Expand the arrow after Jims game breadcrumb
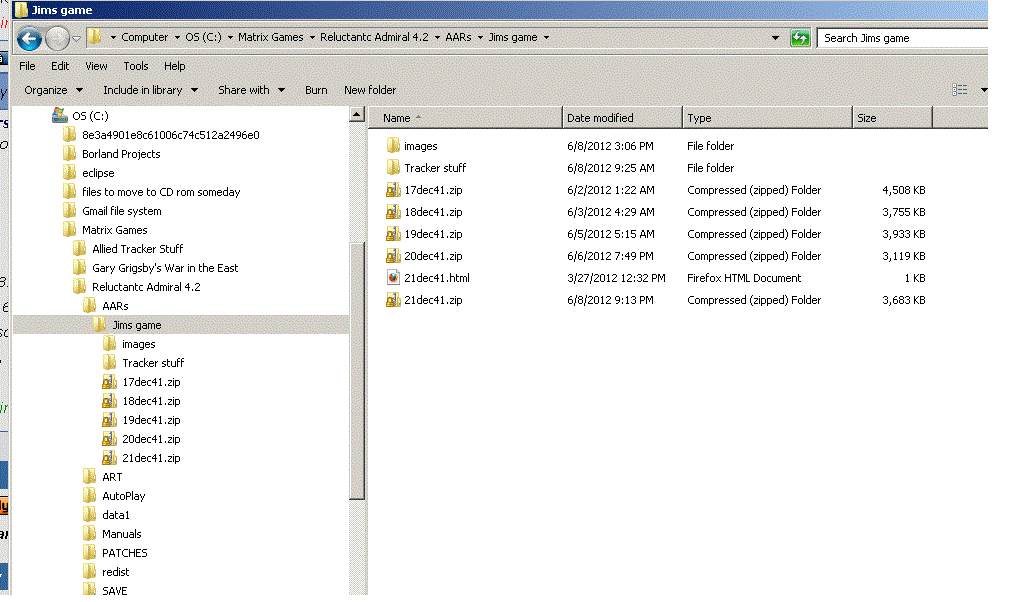This screenshot has height=602, width=1017. (x=546, y=38)
